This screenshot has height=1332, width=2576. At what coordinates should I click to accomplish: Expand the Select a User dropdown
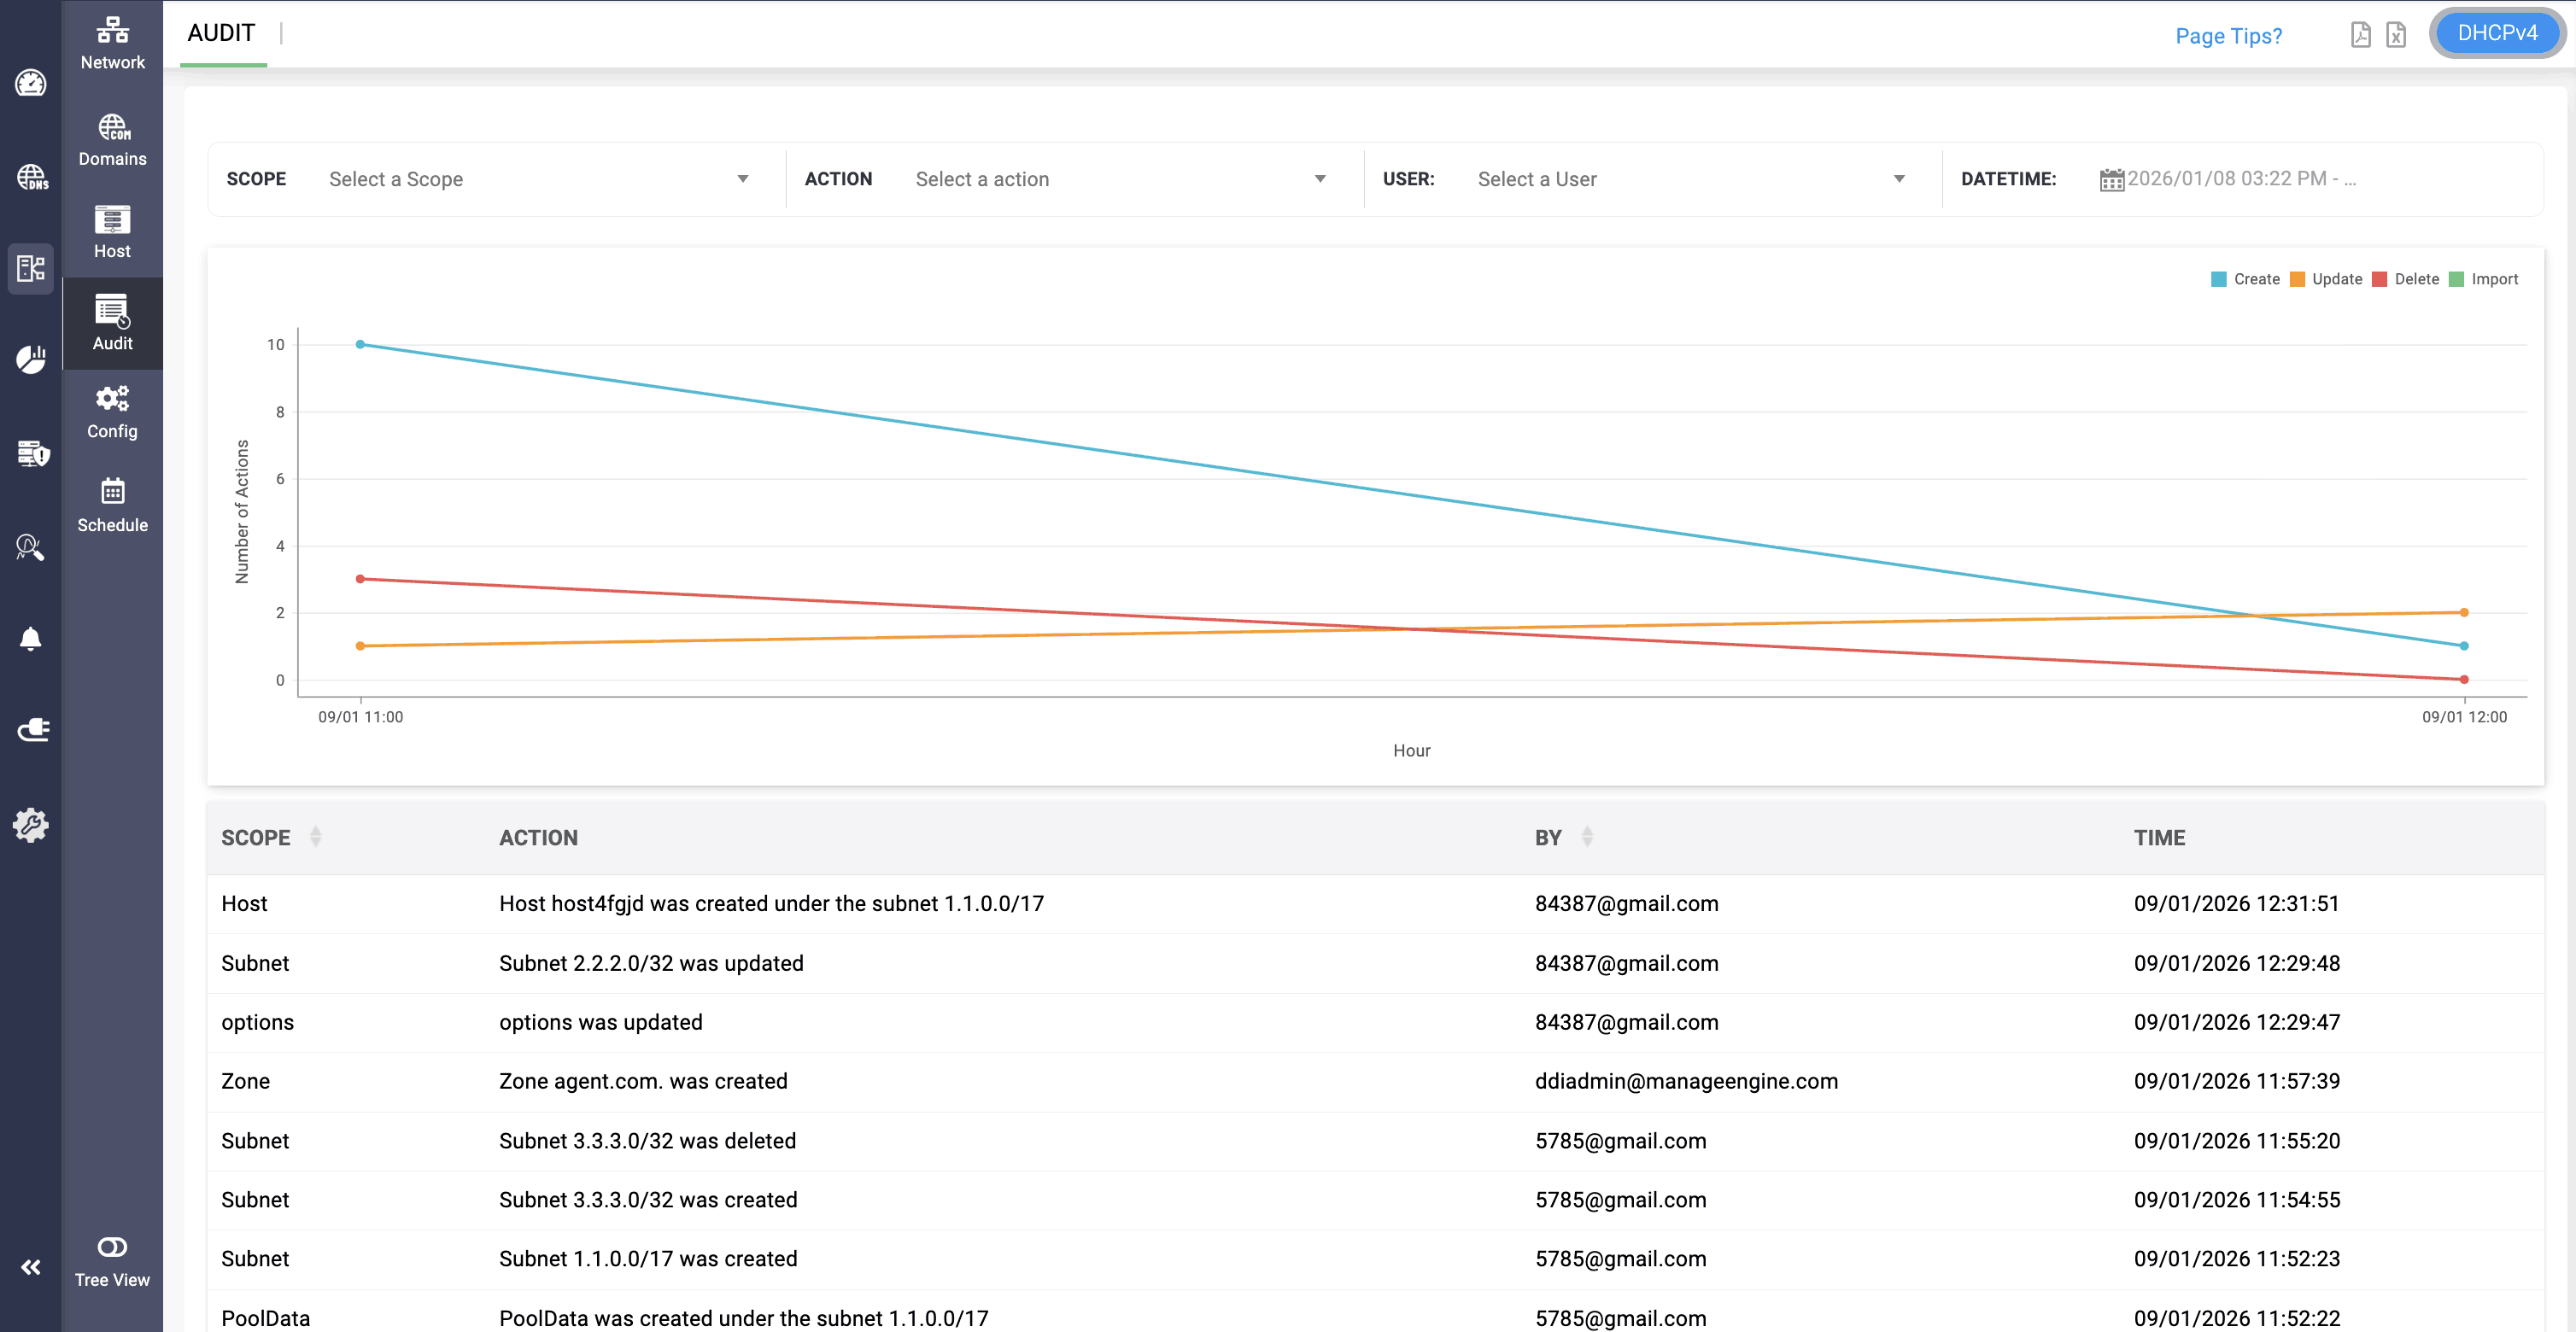pyautogui.click(x=1690, y=179)
